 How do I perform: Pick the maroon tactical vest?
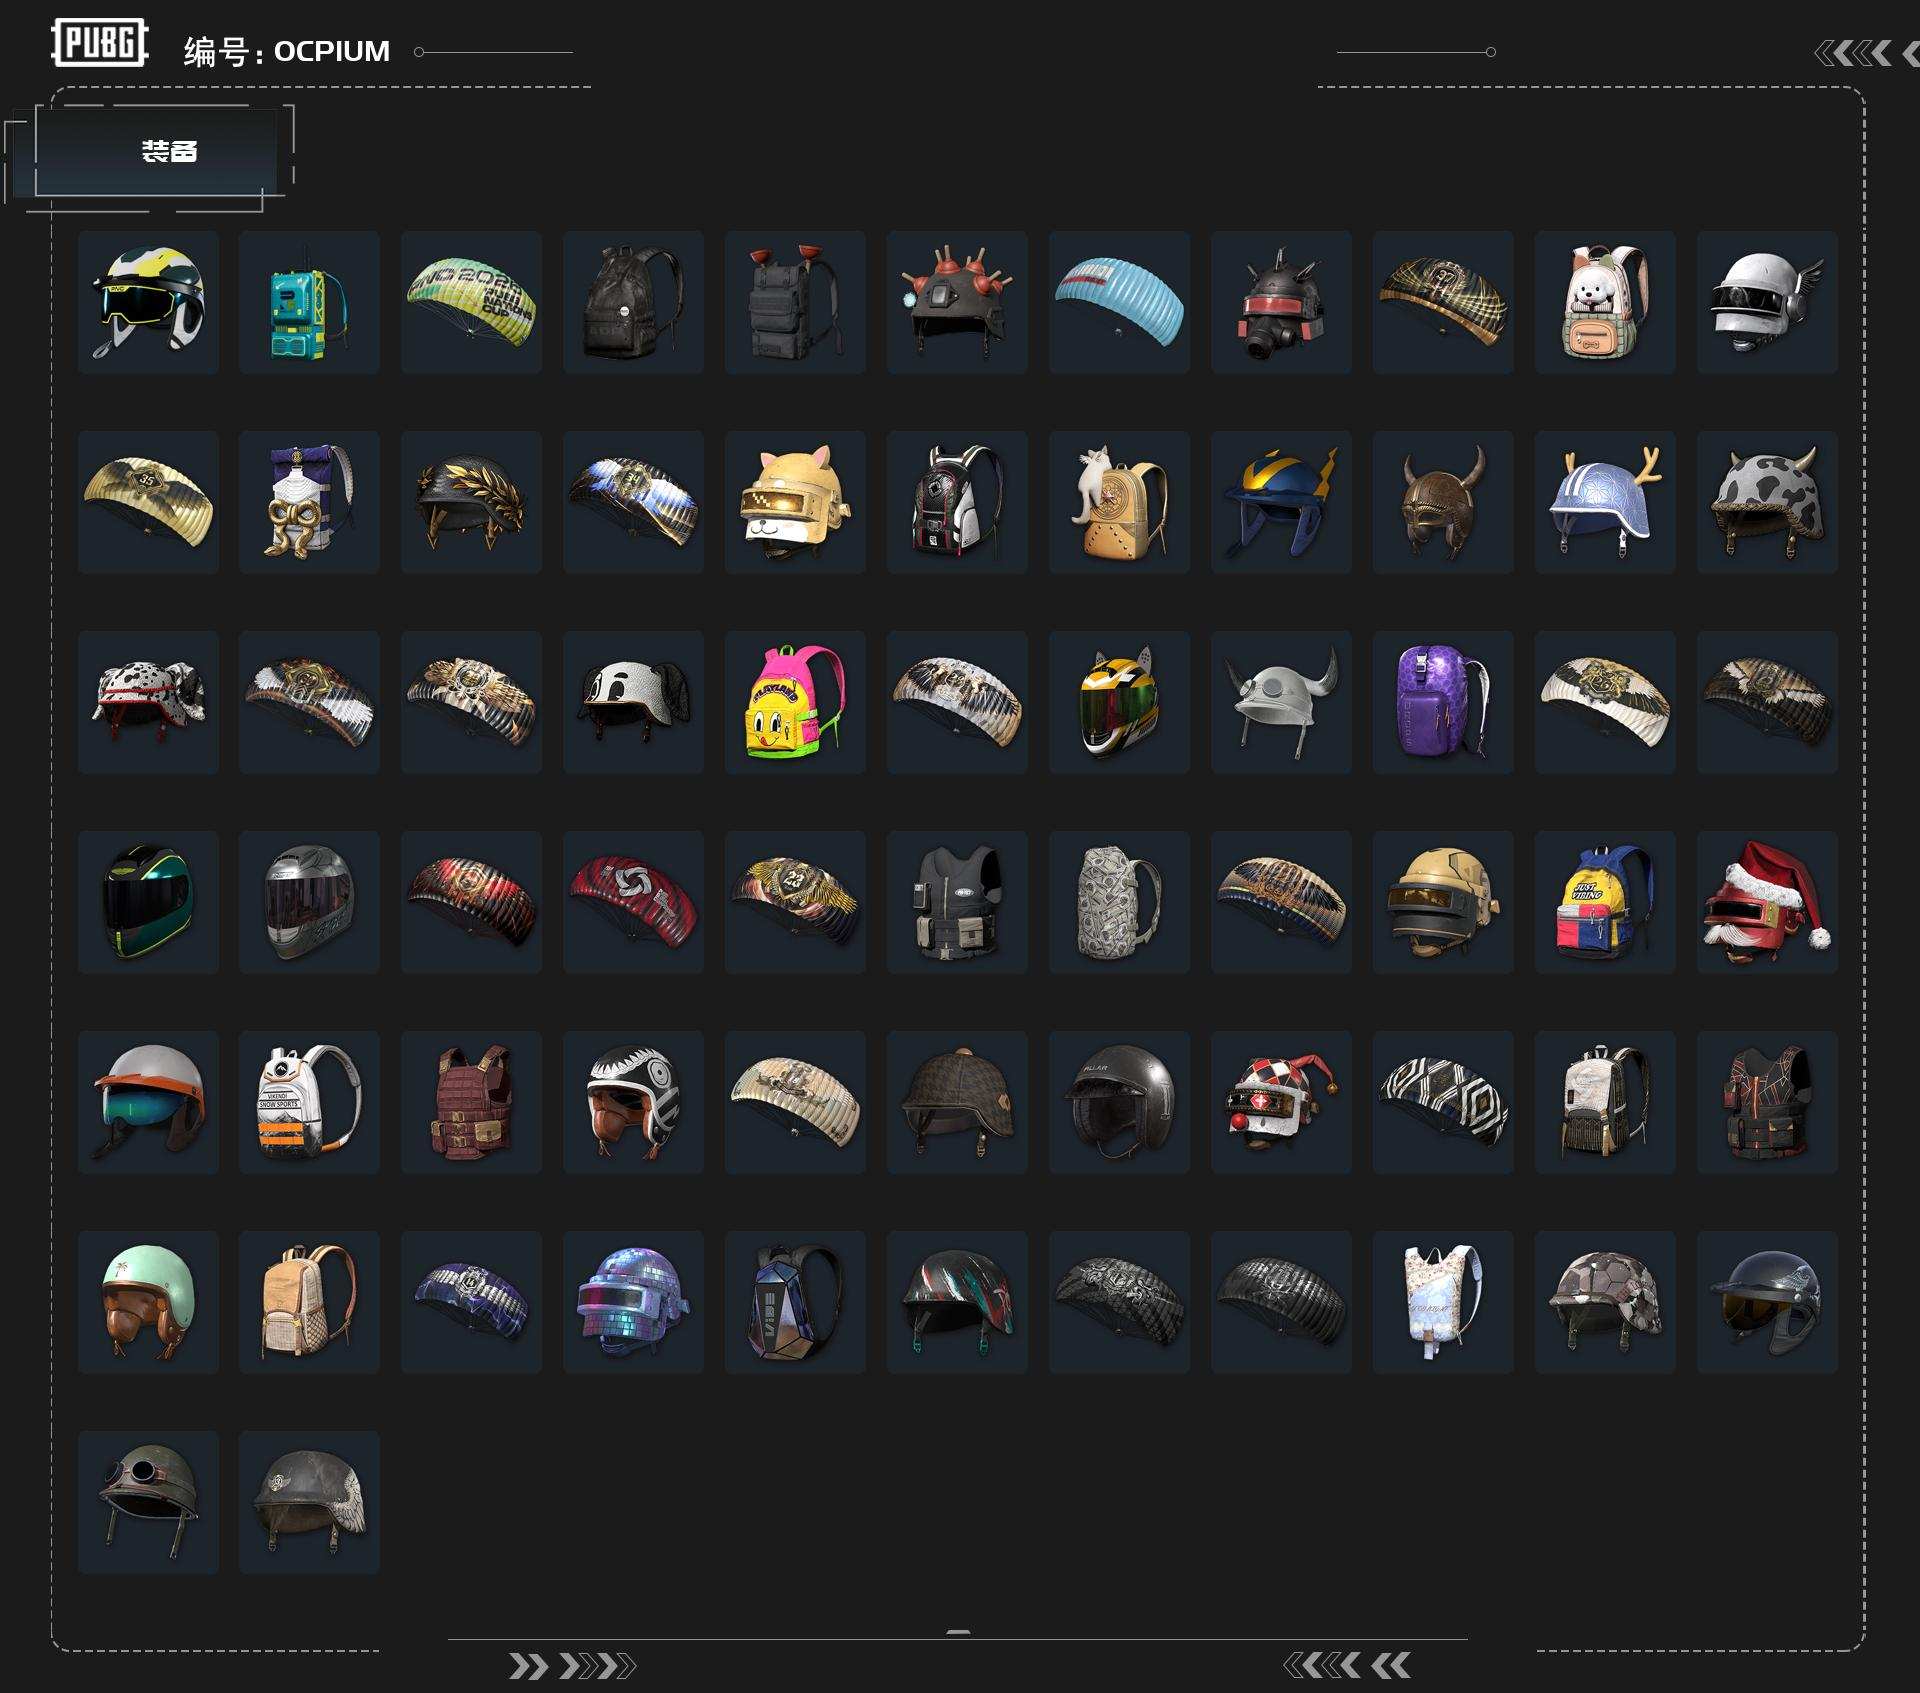pos(471,1102)
